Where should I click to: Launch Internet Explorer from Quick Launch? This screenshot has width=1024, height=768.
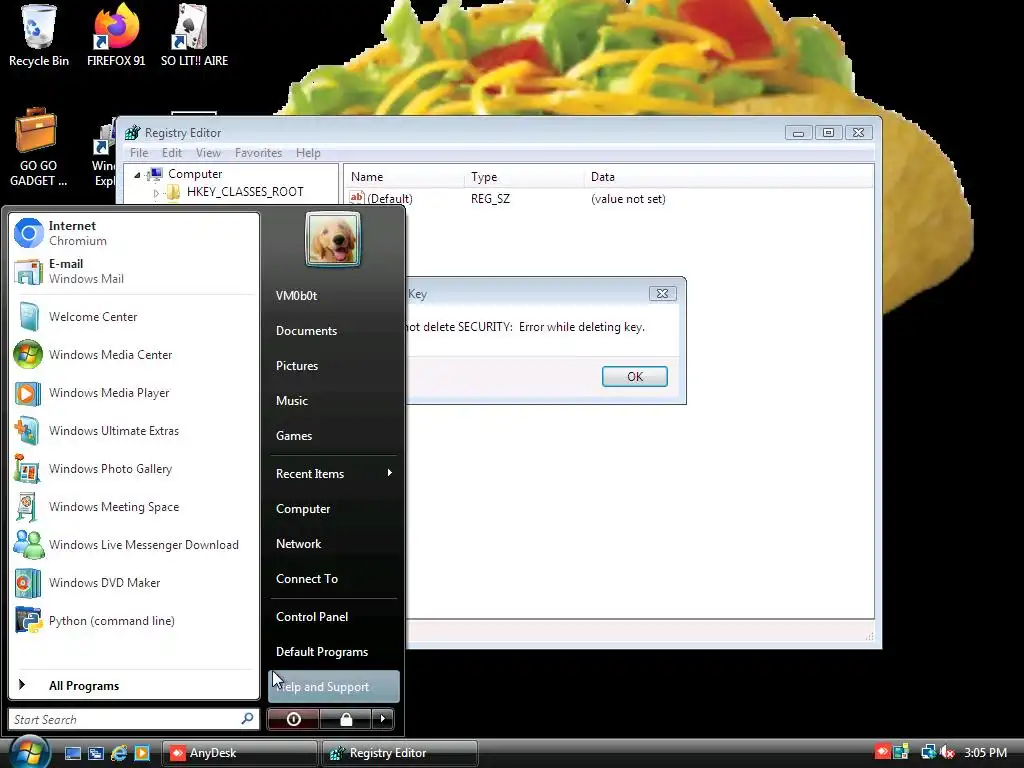119,753
